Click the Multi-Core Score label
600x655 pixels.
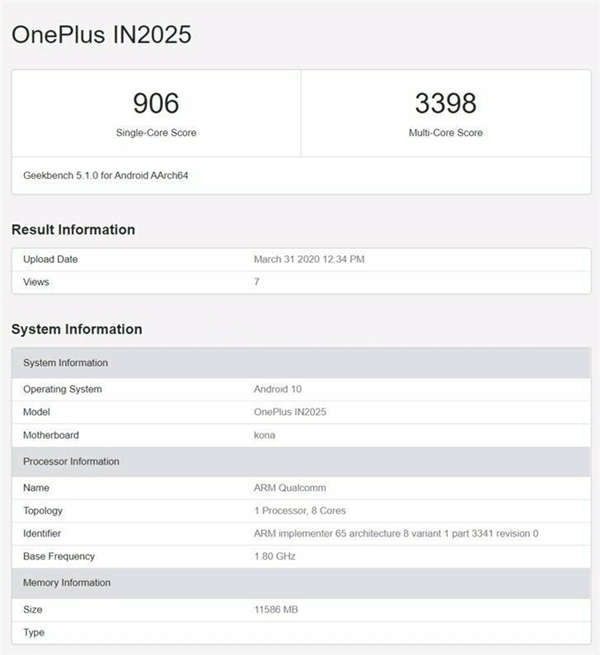point(445,132)
